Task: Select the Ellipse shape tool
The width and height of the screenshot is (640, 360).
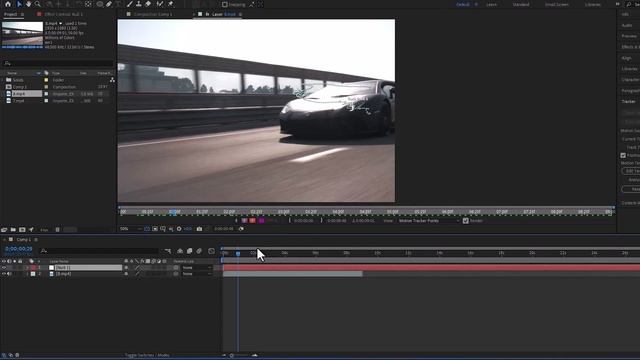Action: 100,4
